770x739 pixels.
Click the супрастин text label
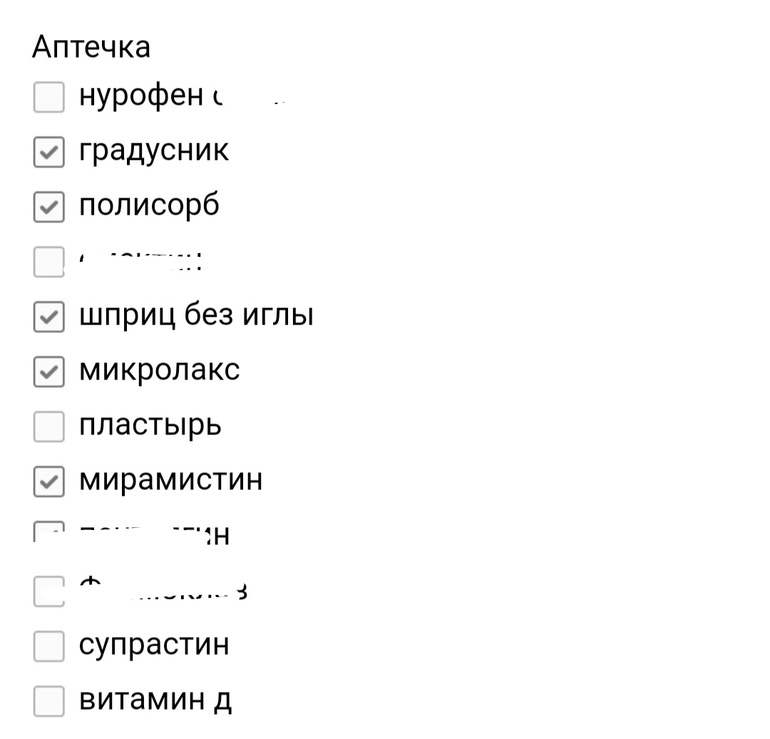[x=154, y=645]
